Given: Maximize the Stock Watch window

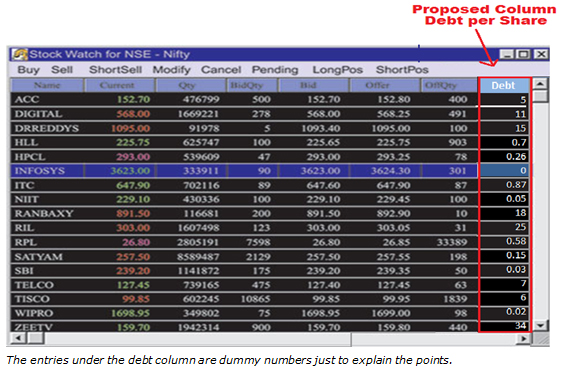Looking at the screenshot, I should 523,54.
